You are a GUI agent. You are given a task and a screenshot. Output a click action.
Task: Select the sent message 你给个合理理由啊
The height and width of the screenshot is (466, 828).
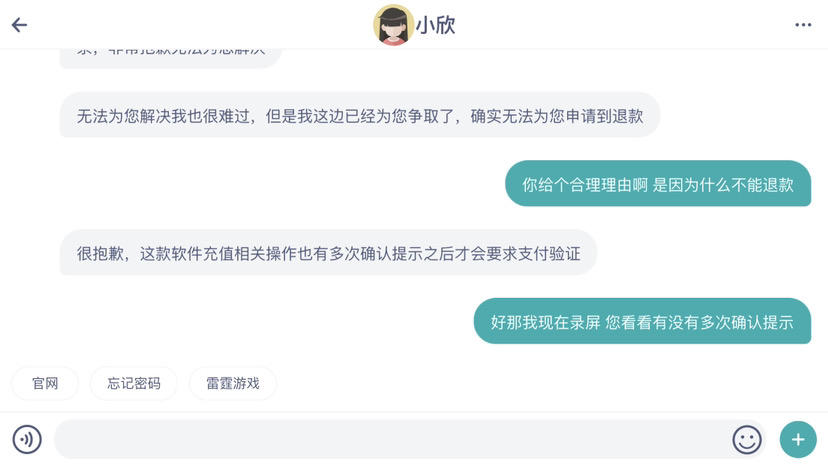(657, 184)
